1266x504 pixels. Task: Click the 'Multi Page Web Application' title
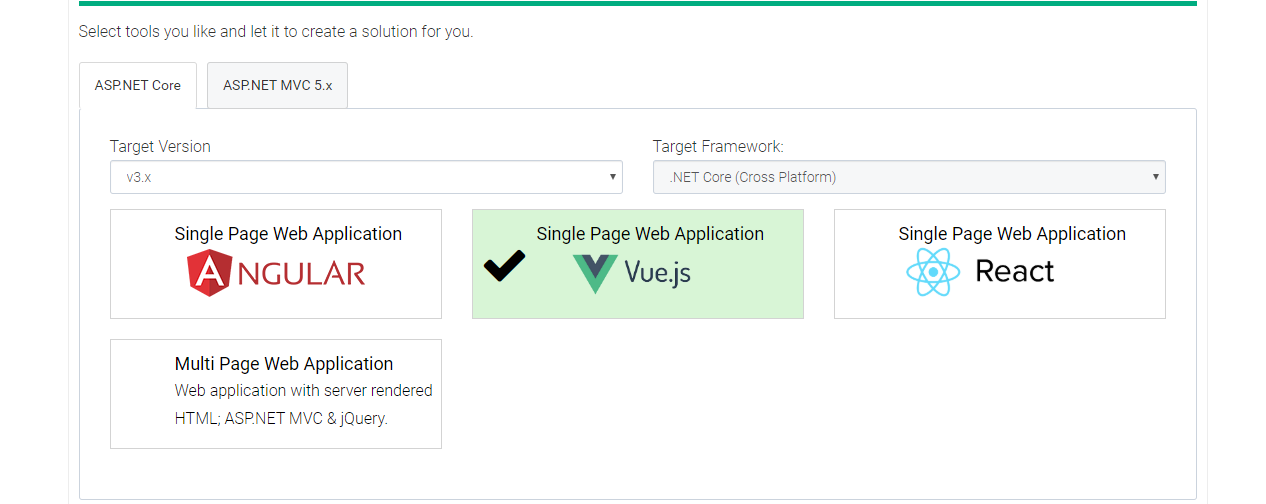[284, 364]
